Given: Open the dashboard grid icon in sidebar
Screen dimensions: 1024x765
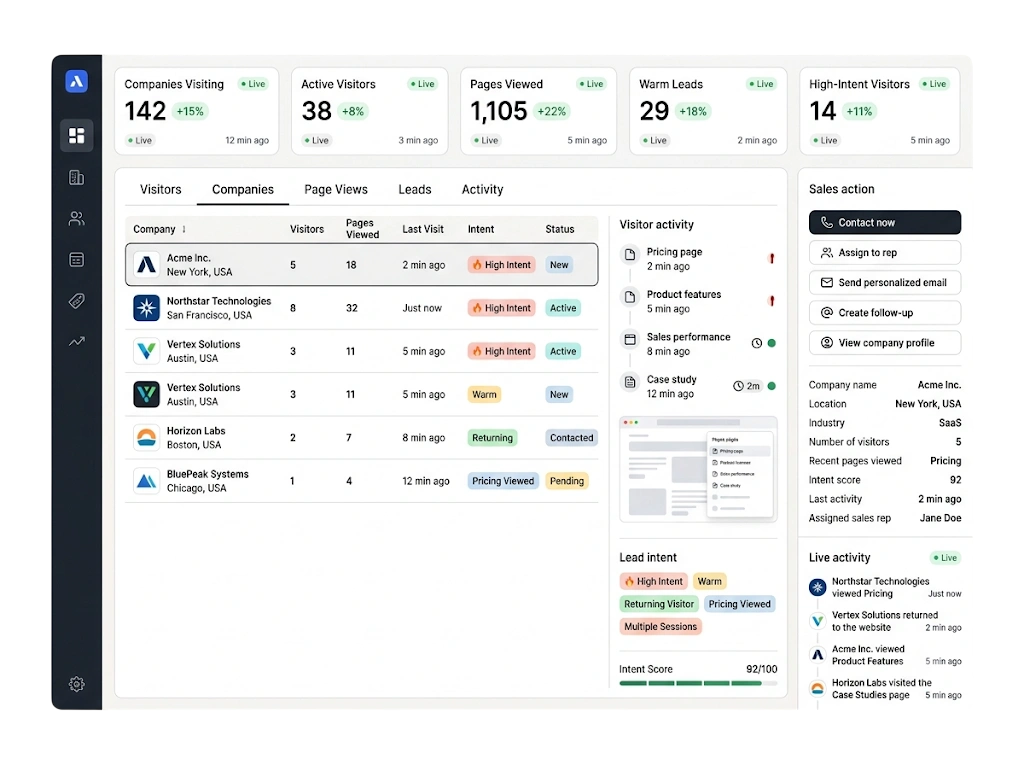Looking at the screenshot, I should pos(76,135).
